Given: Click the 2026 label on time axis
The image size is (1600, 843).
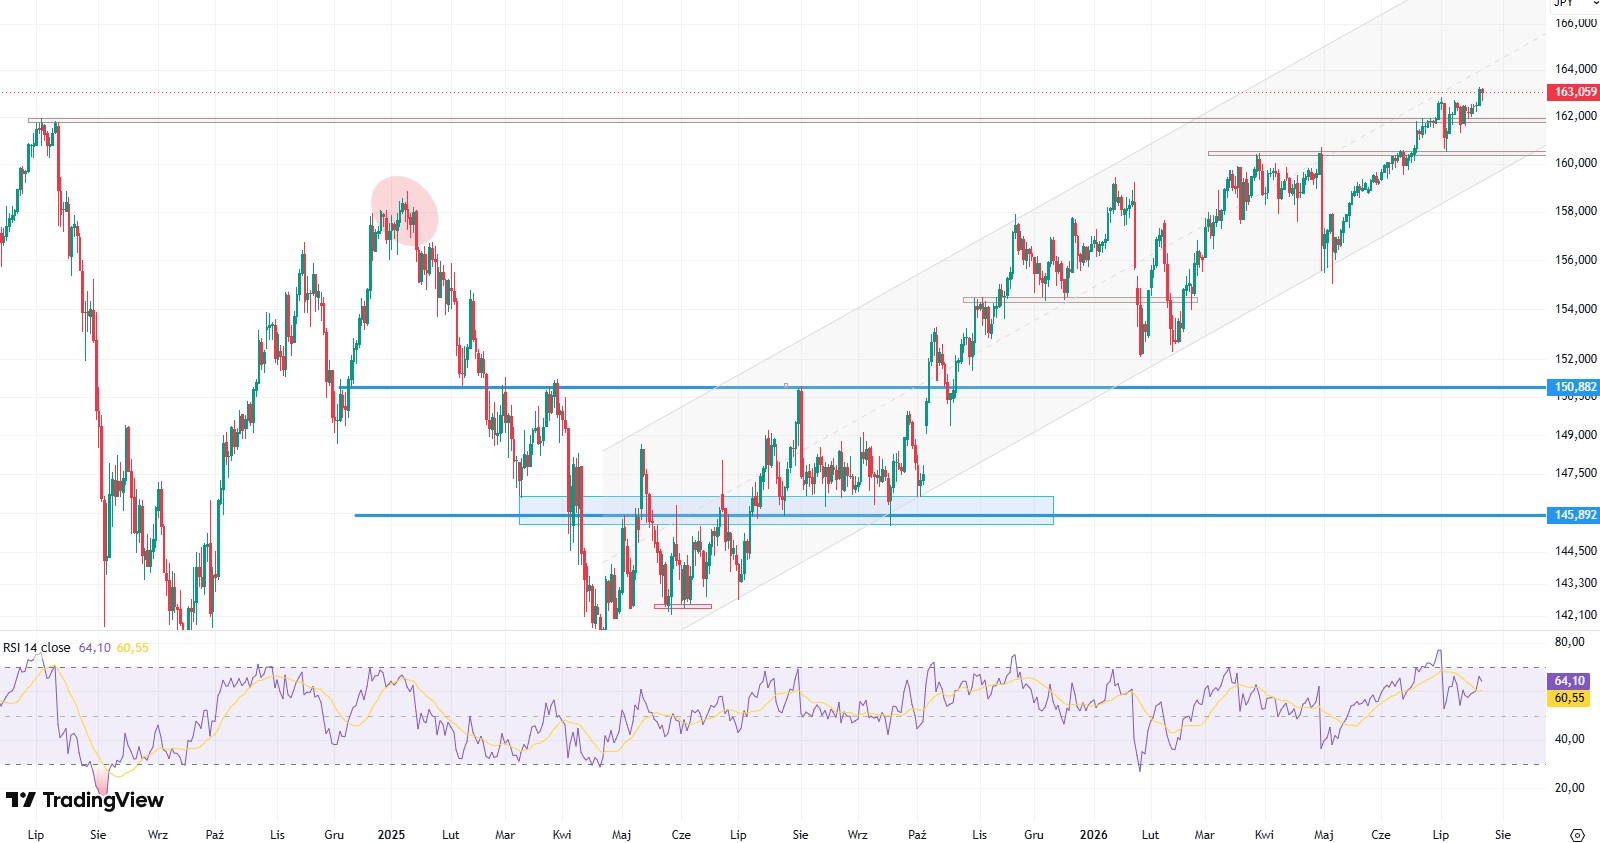Looking at the screenshot, I should click(x=1094, y=835).
